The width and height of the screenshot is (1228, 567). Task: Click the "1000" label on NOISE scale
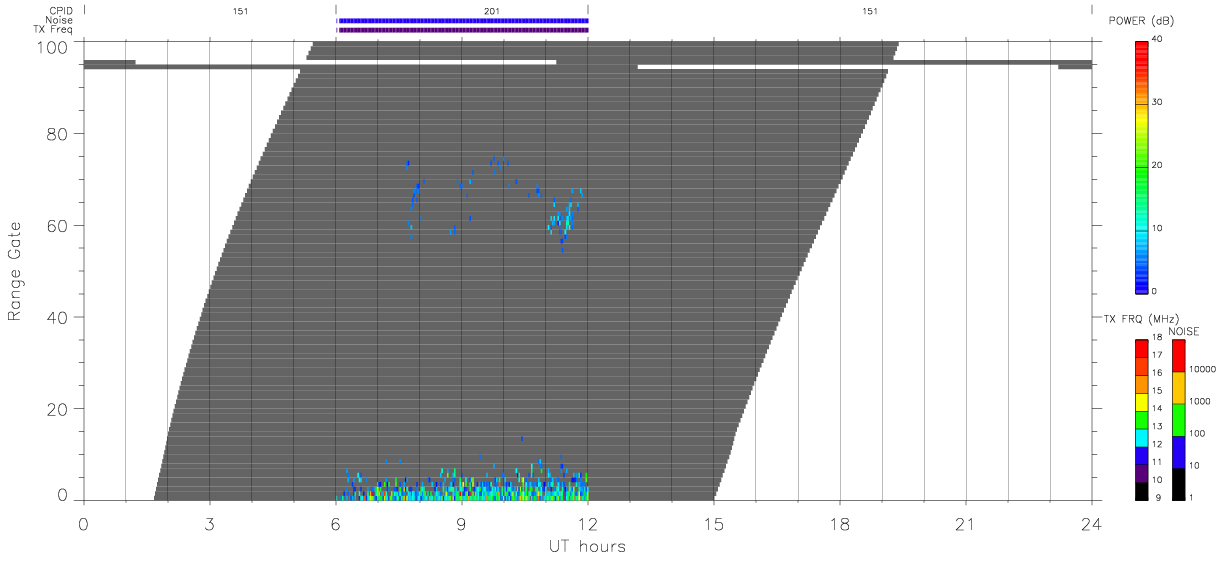[1200, 401]
